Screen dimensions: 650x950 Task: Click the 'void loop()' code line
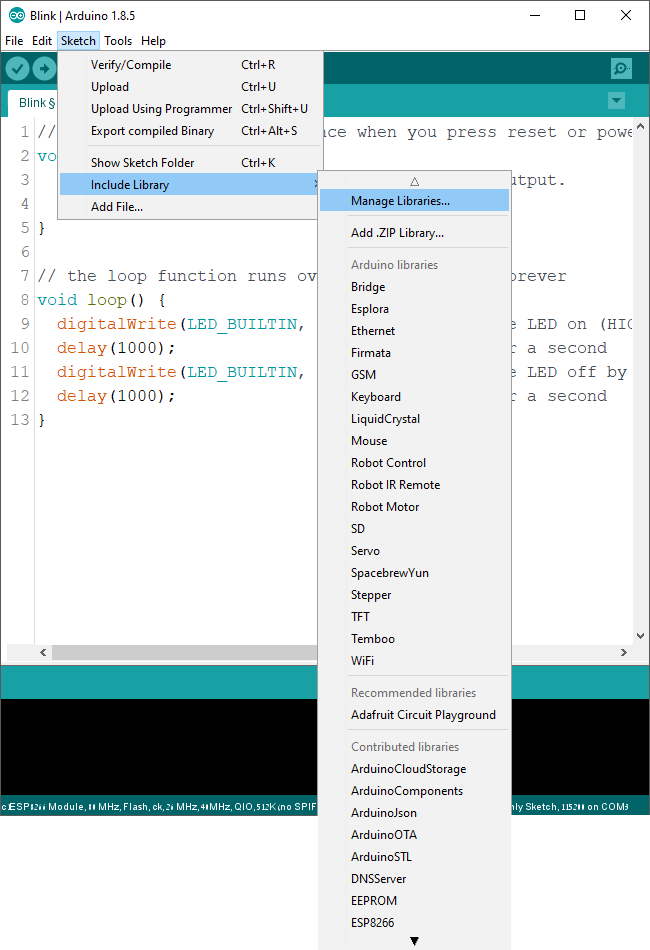click(101, 300)
